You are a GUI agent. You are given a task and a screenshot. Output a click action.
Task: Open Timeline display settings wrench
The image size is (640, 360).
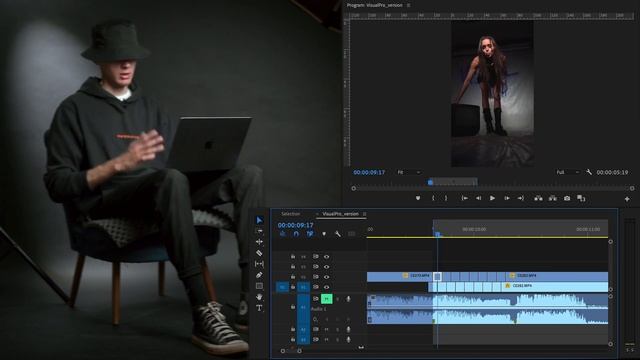pos(338,234)
